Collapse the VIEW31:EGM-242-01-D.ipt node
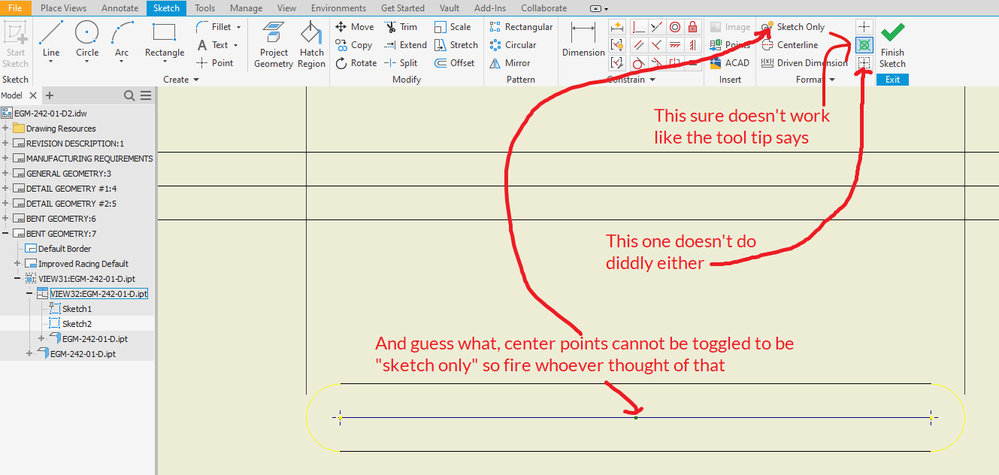 [17, 279]
